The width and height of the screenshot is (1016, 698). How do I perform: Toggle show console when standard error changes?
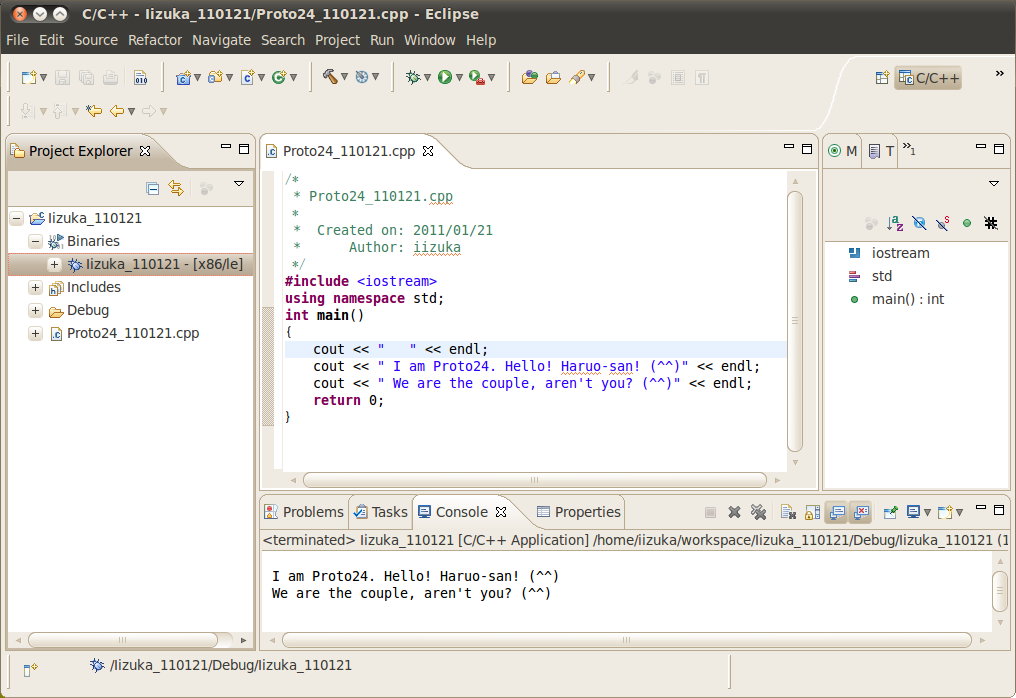click(861, 513)
